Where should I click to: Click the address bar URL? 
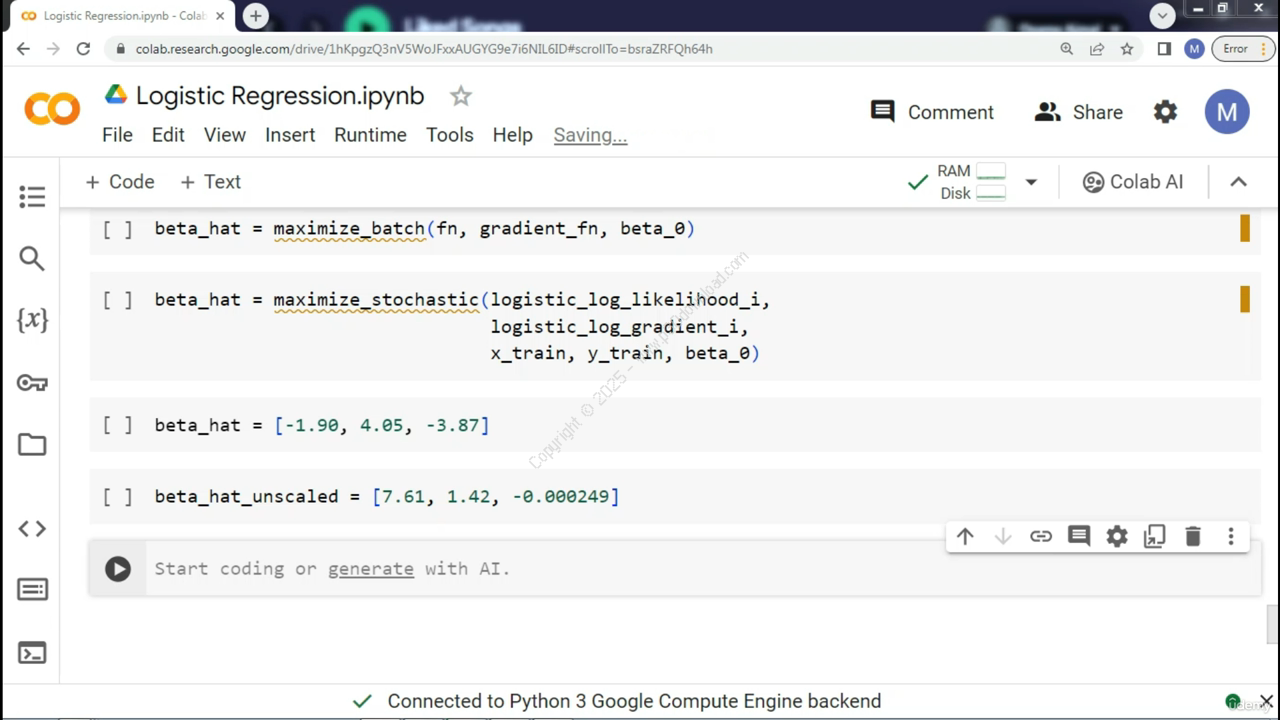pyautogui.click(x=424, y=49)
